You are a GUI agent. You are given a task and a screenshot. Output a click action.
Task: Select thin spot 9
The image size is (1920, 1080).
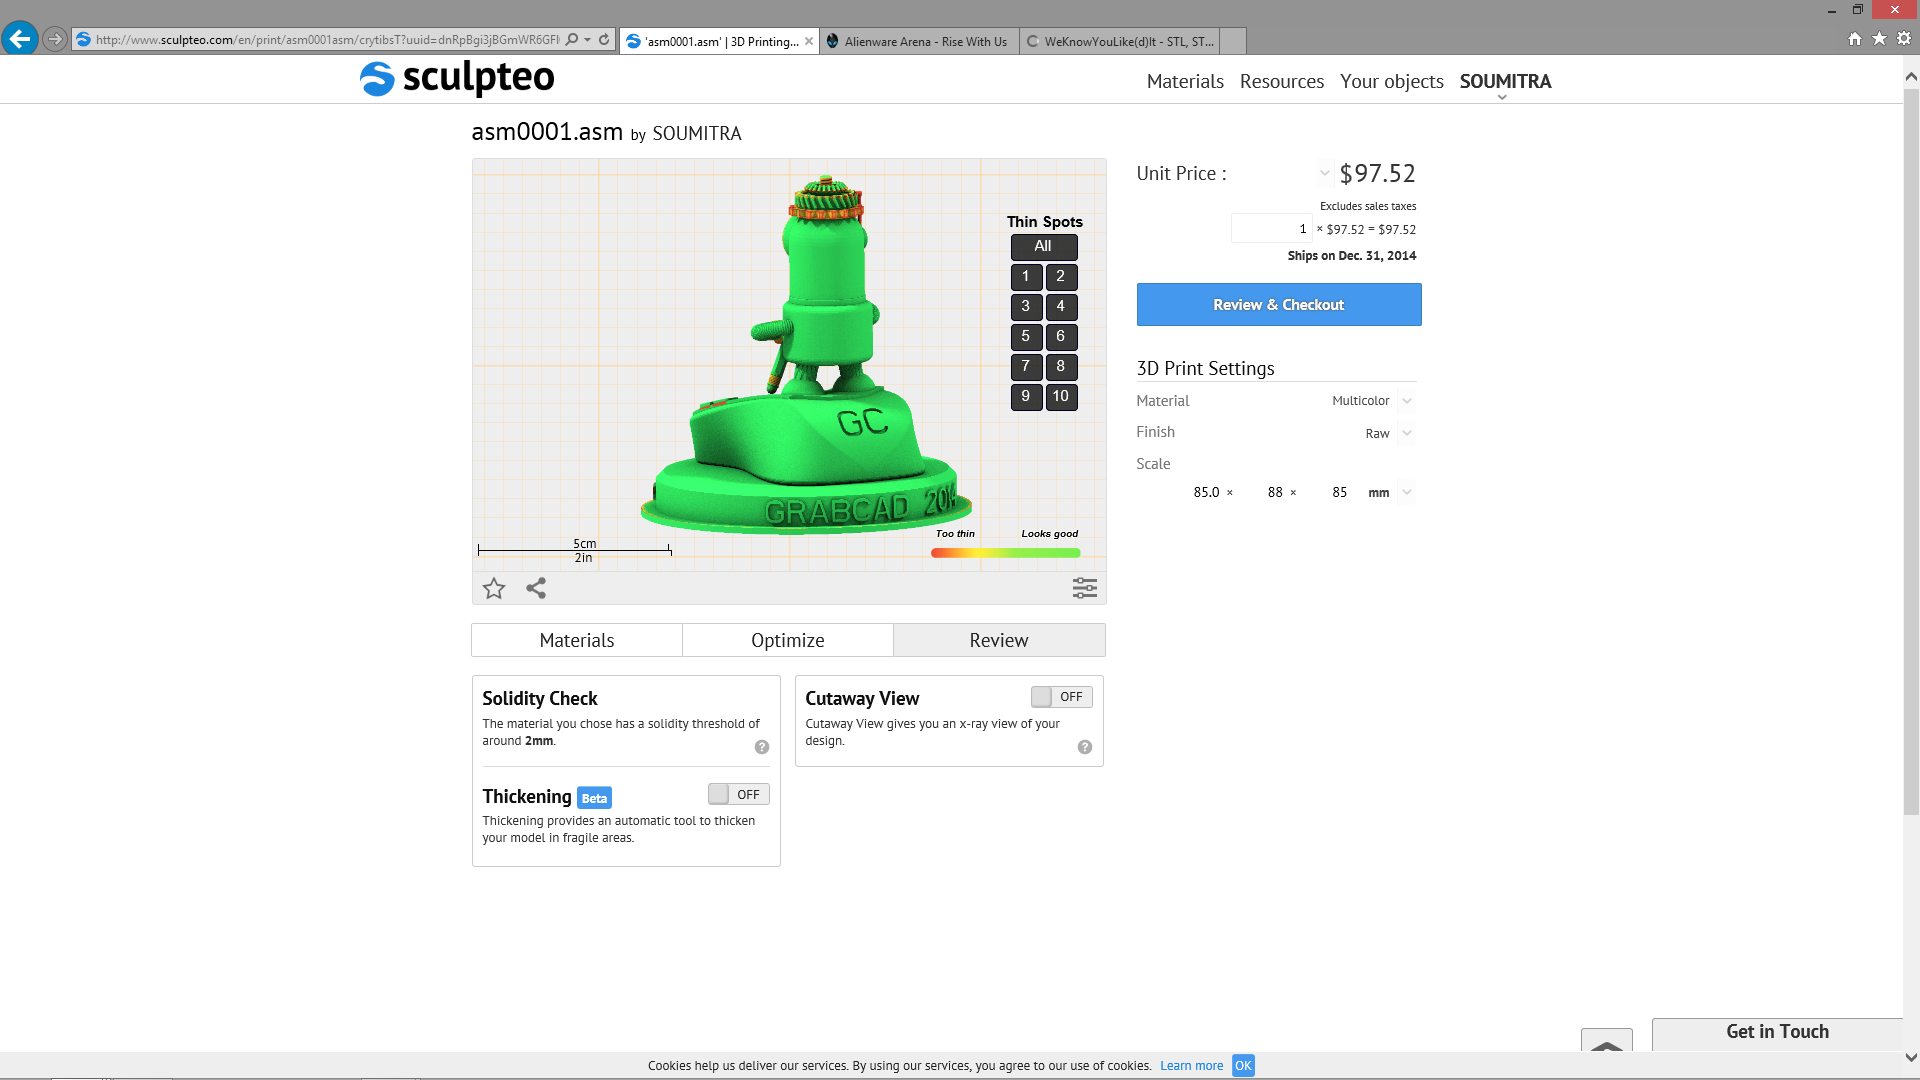click(1026, 397)
